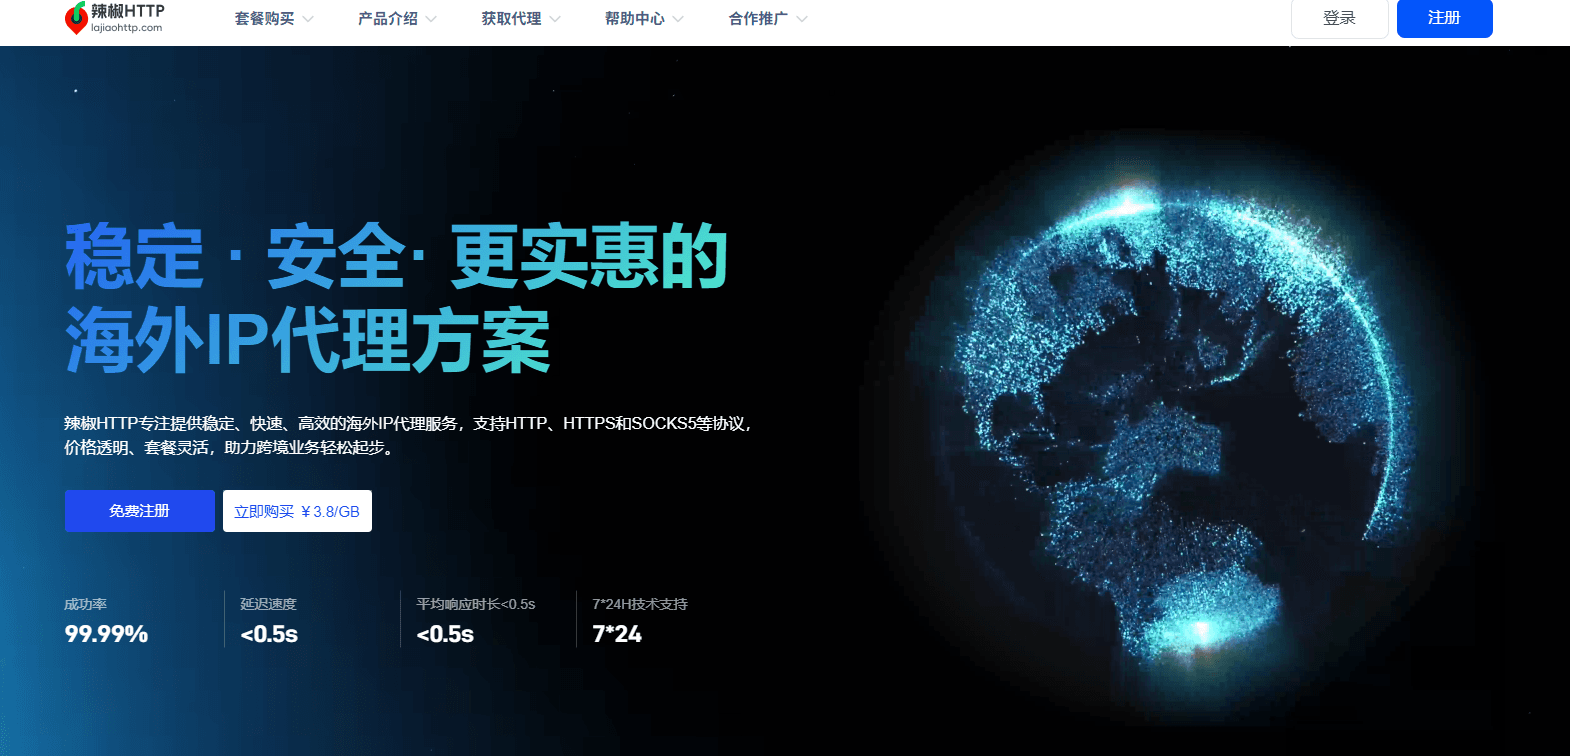Click the 平均响应时长<0.5s label
The image size is (1570, 756).
click(476, 604)
